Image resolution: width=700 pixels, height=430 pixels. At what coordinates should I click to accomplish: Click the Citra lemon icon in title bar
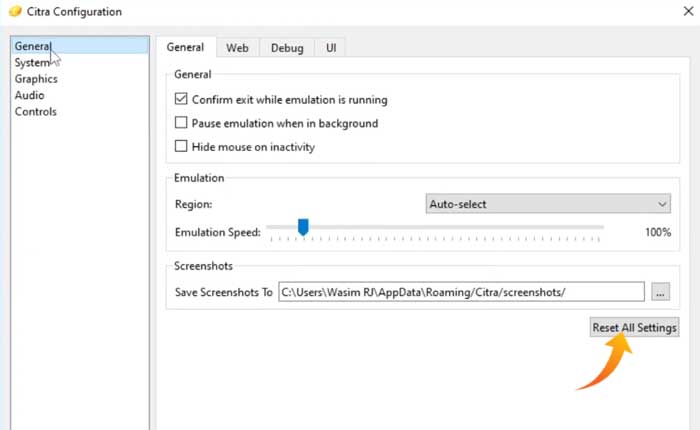coord(14,12)
